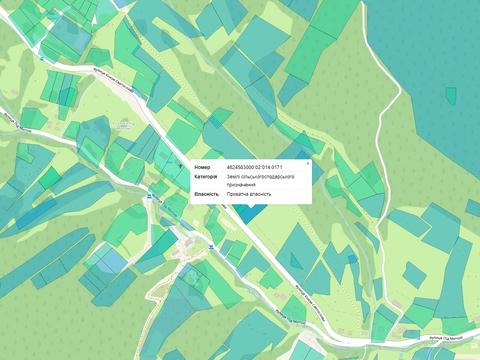
Task: Click the cadastral number 4624583000:02:014:0171
Action: (x=255, y=167)
